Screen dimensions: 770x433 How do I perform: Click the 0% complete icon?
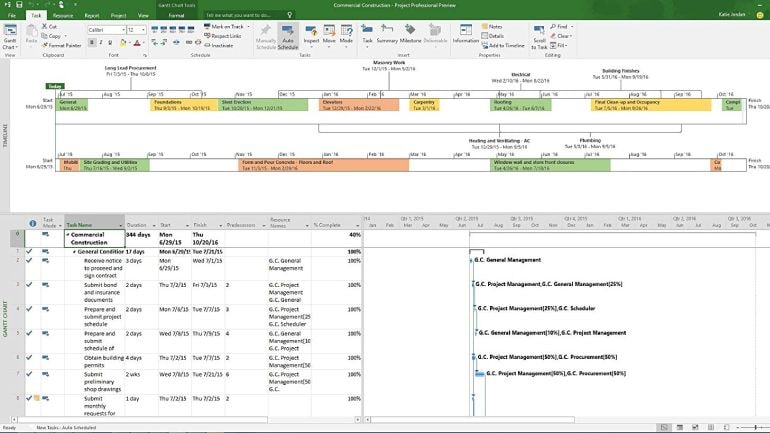pyautogui.click(x=155, y=29)
